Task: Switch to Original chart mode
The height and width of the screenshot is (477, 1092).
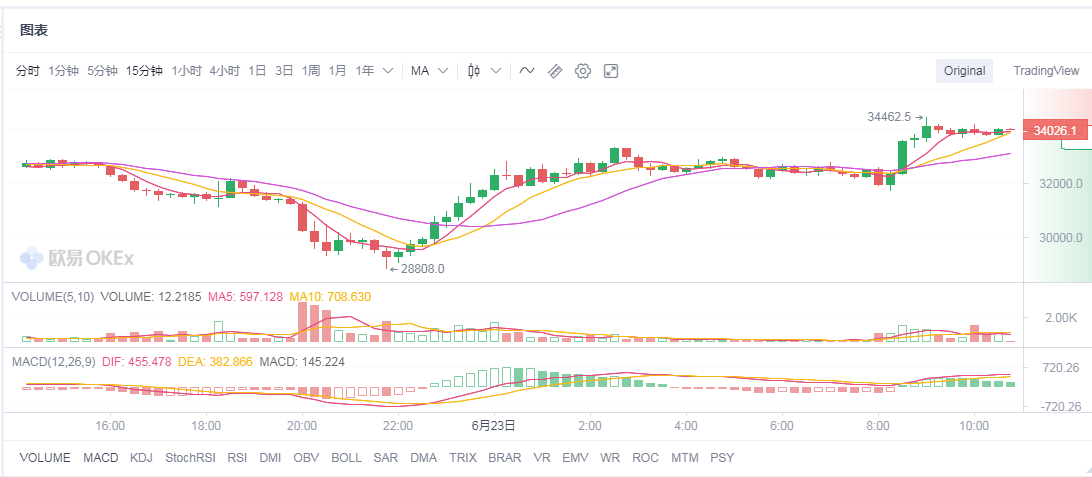Action: [964, 71]
